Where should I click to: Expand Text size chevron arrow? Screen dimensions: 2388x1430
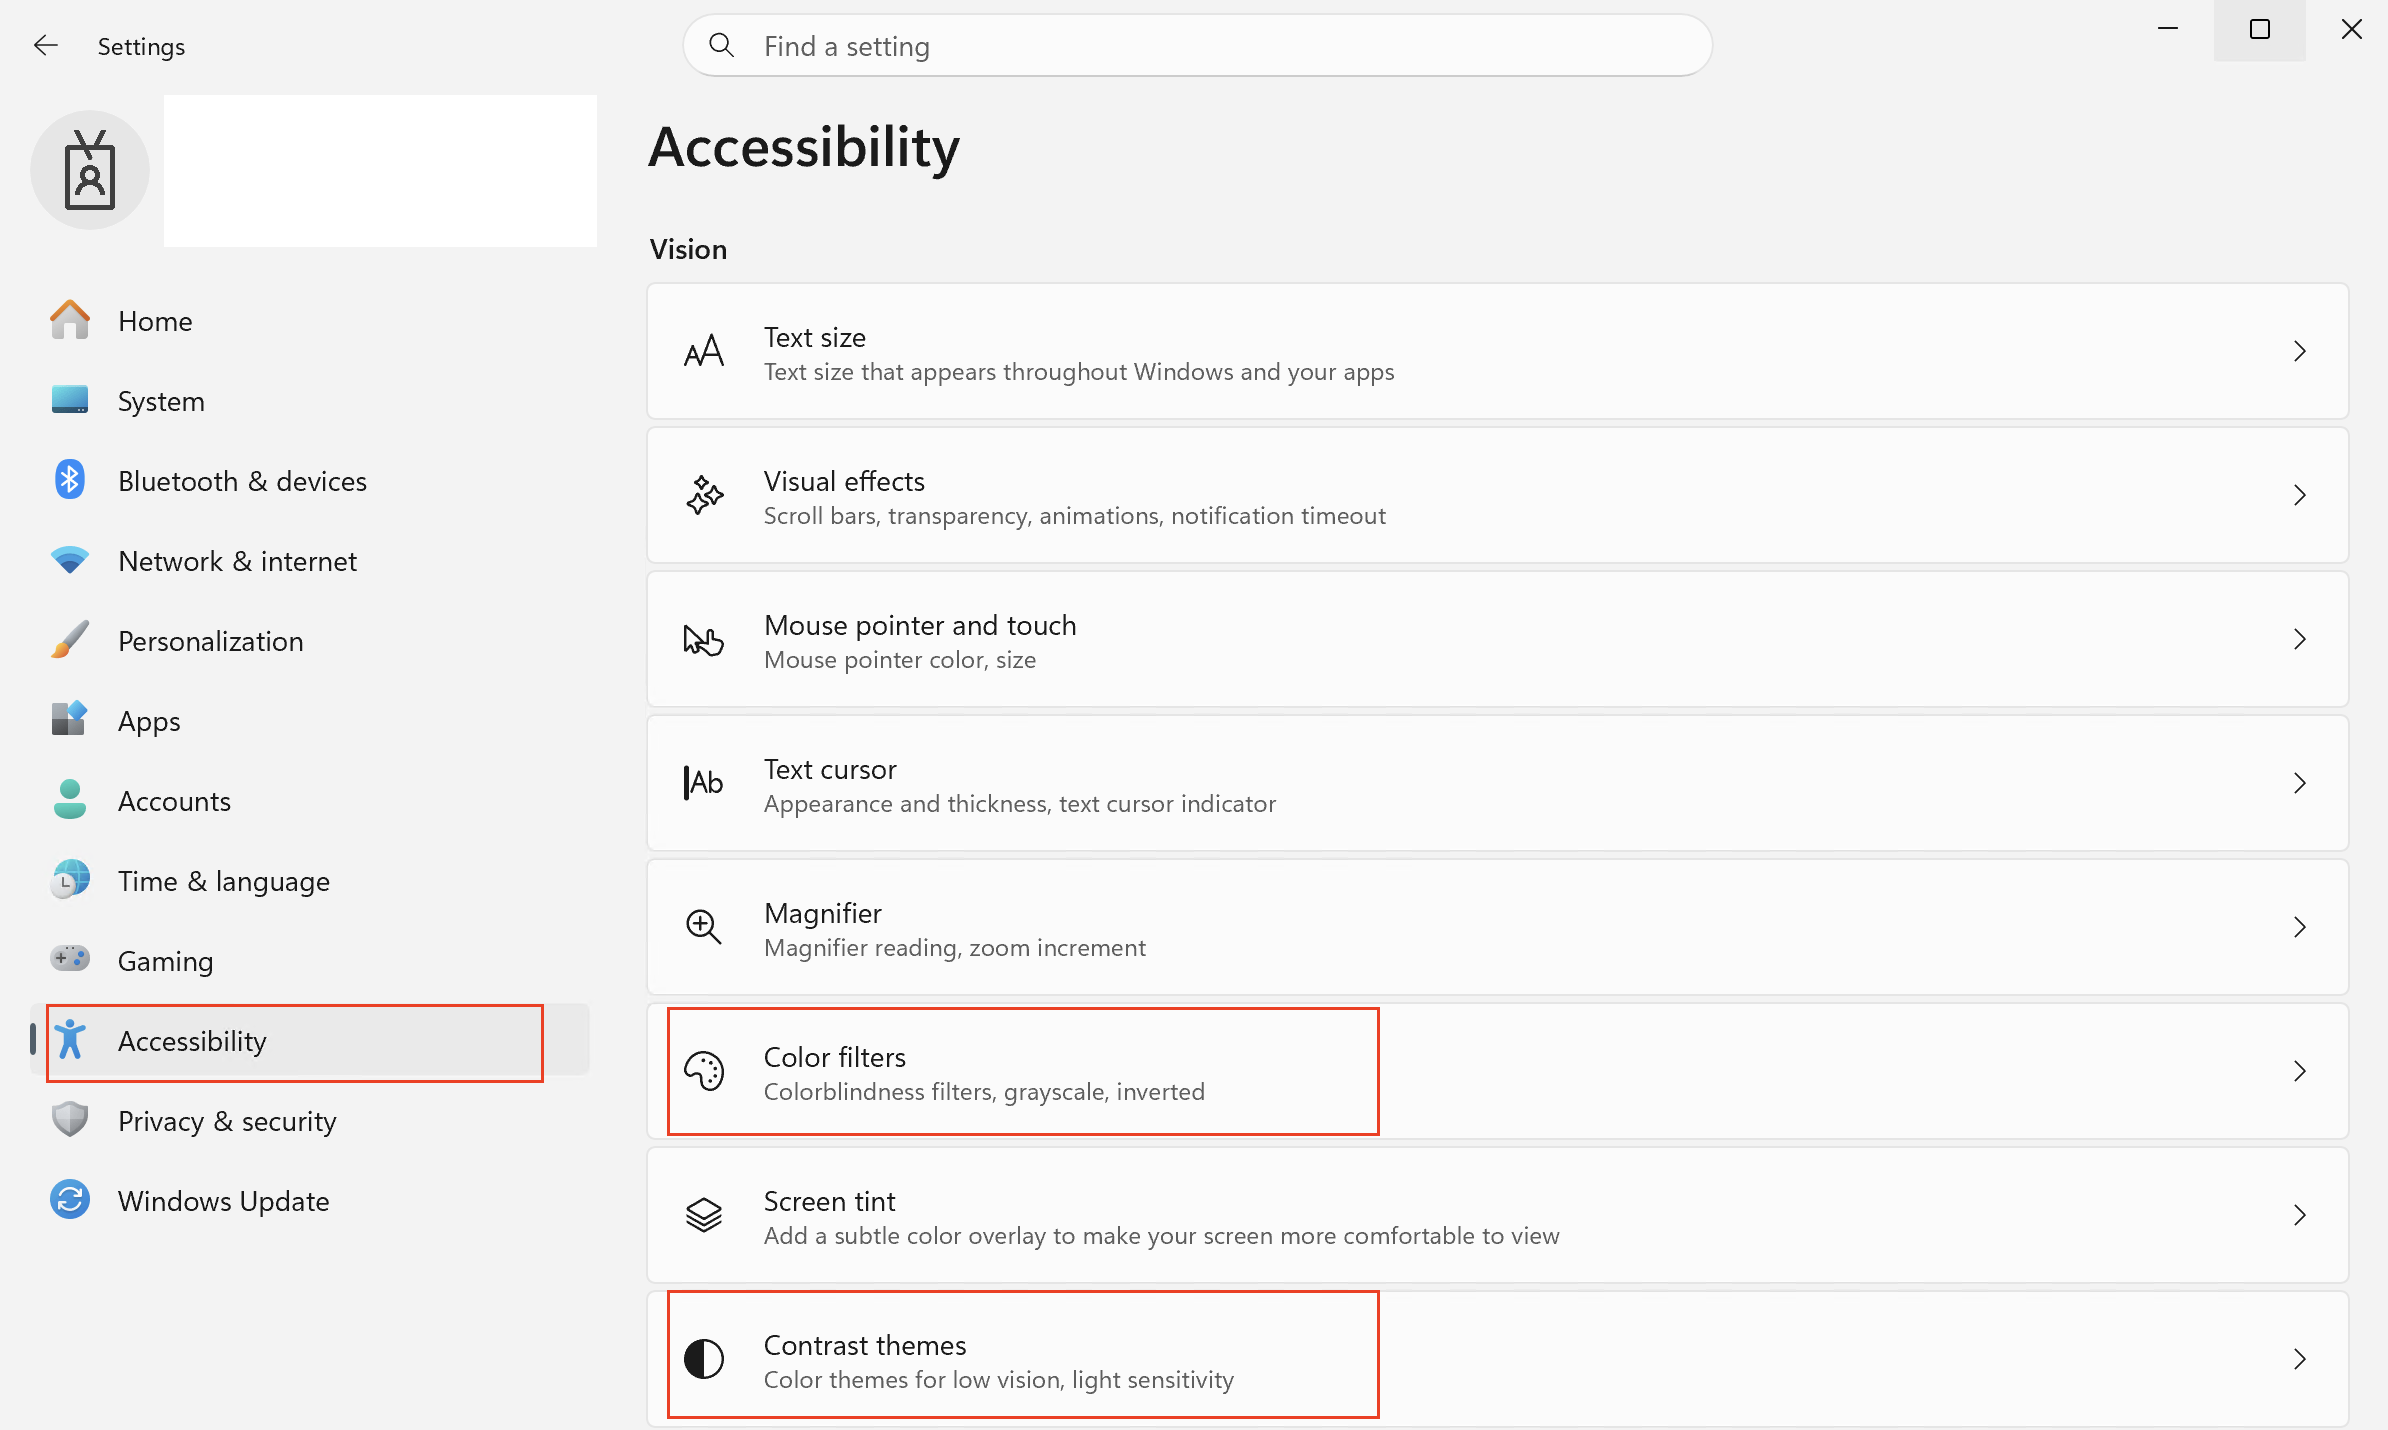pyautogui.click(x=2300, y=351)
